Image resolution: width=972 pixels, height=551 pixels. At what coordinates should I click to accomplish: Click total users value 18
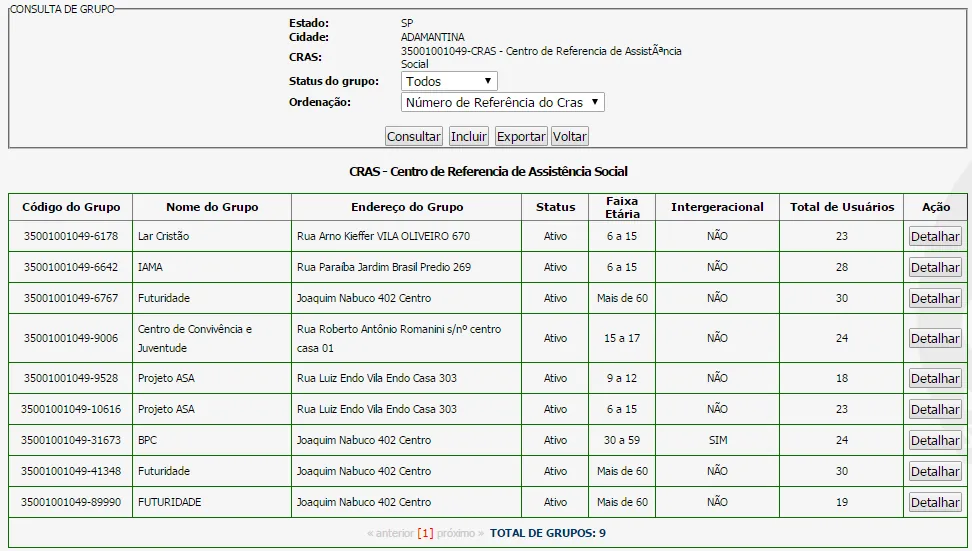point(841,378)
